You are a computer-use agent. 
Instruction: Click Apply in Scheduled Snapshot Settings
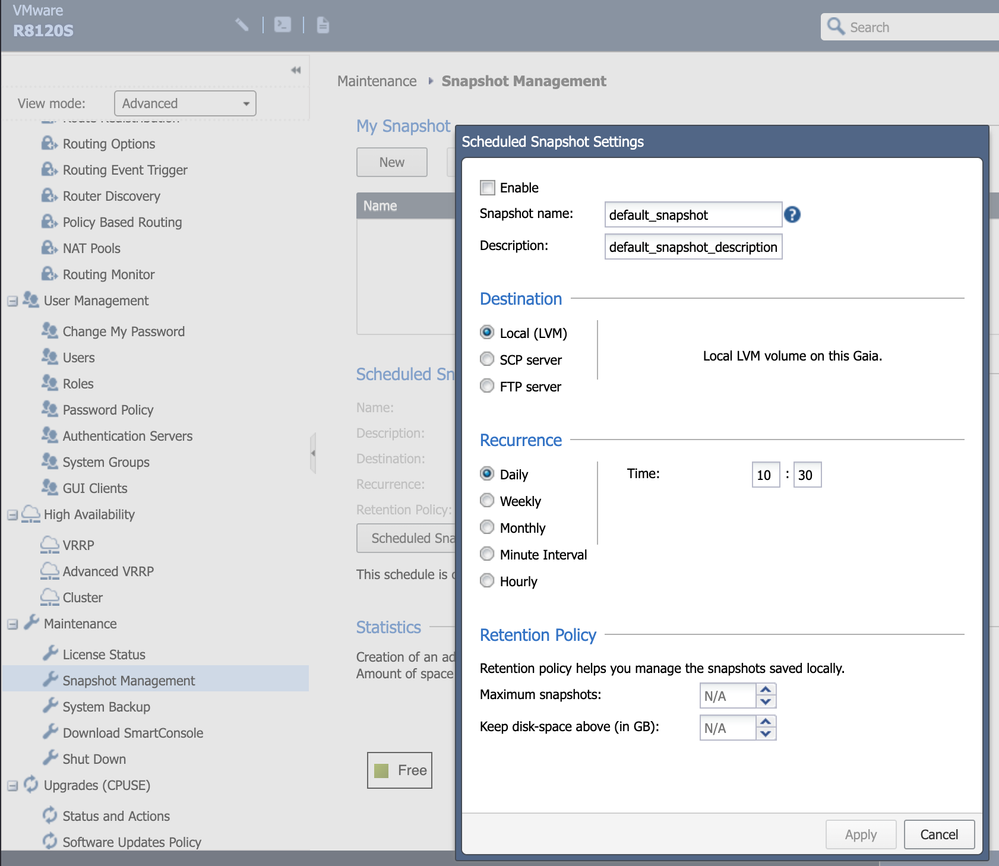tap(861, 834)
